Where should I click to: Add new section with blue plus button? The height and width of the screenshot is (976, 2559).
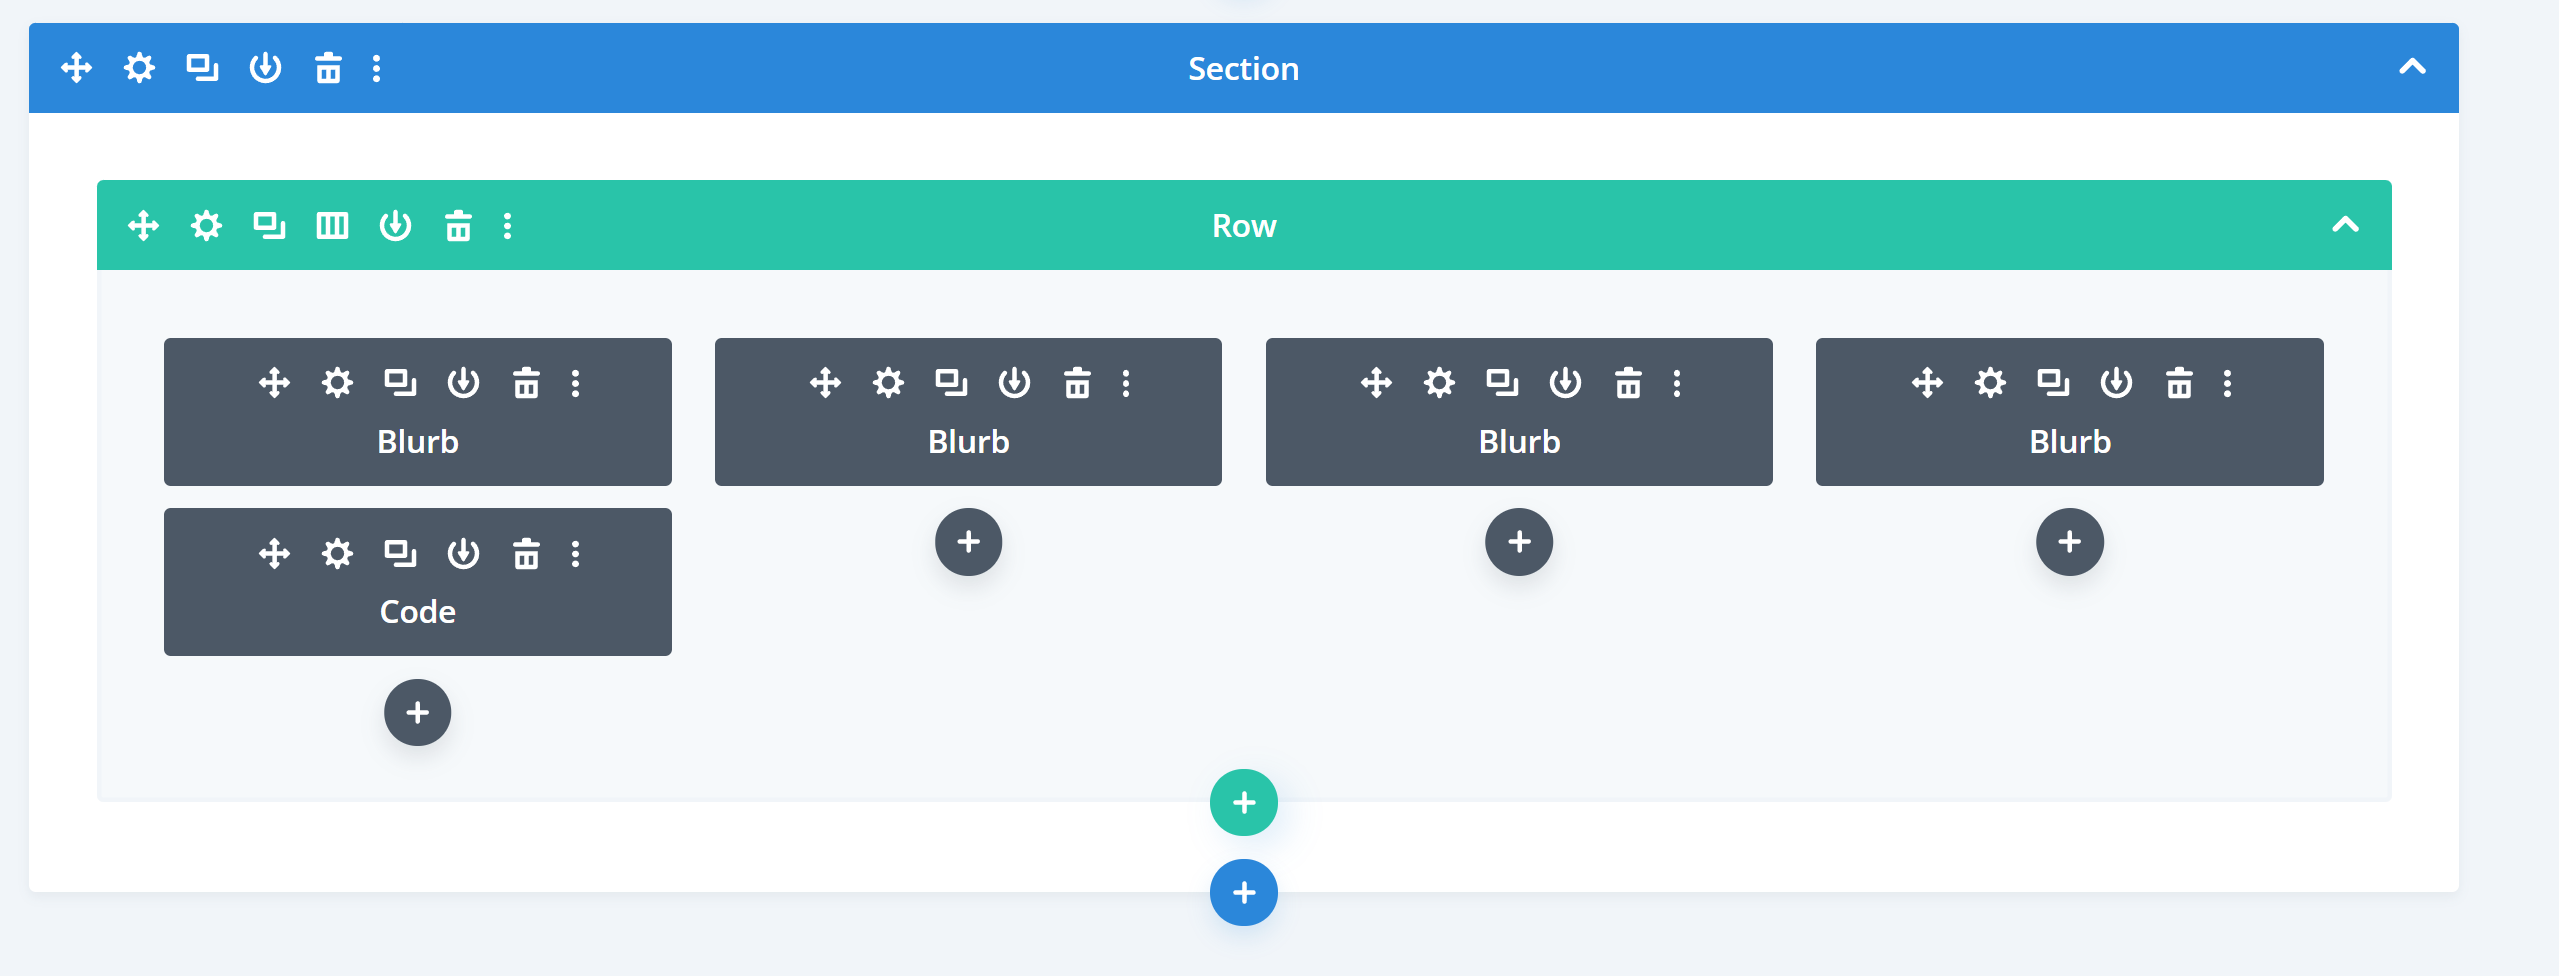tap(1243, 892)
